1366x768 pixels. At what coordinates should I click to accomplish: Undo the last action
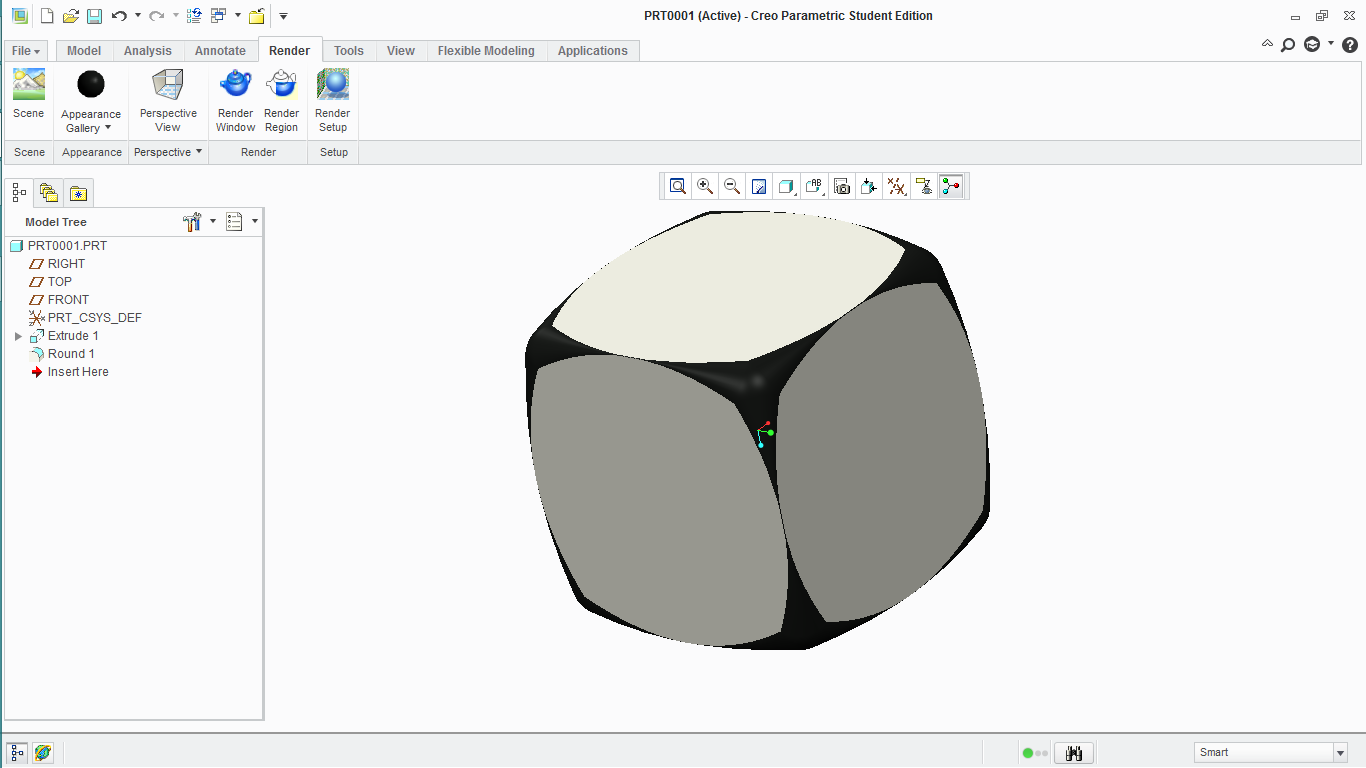119,16
